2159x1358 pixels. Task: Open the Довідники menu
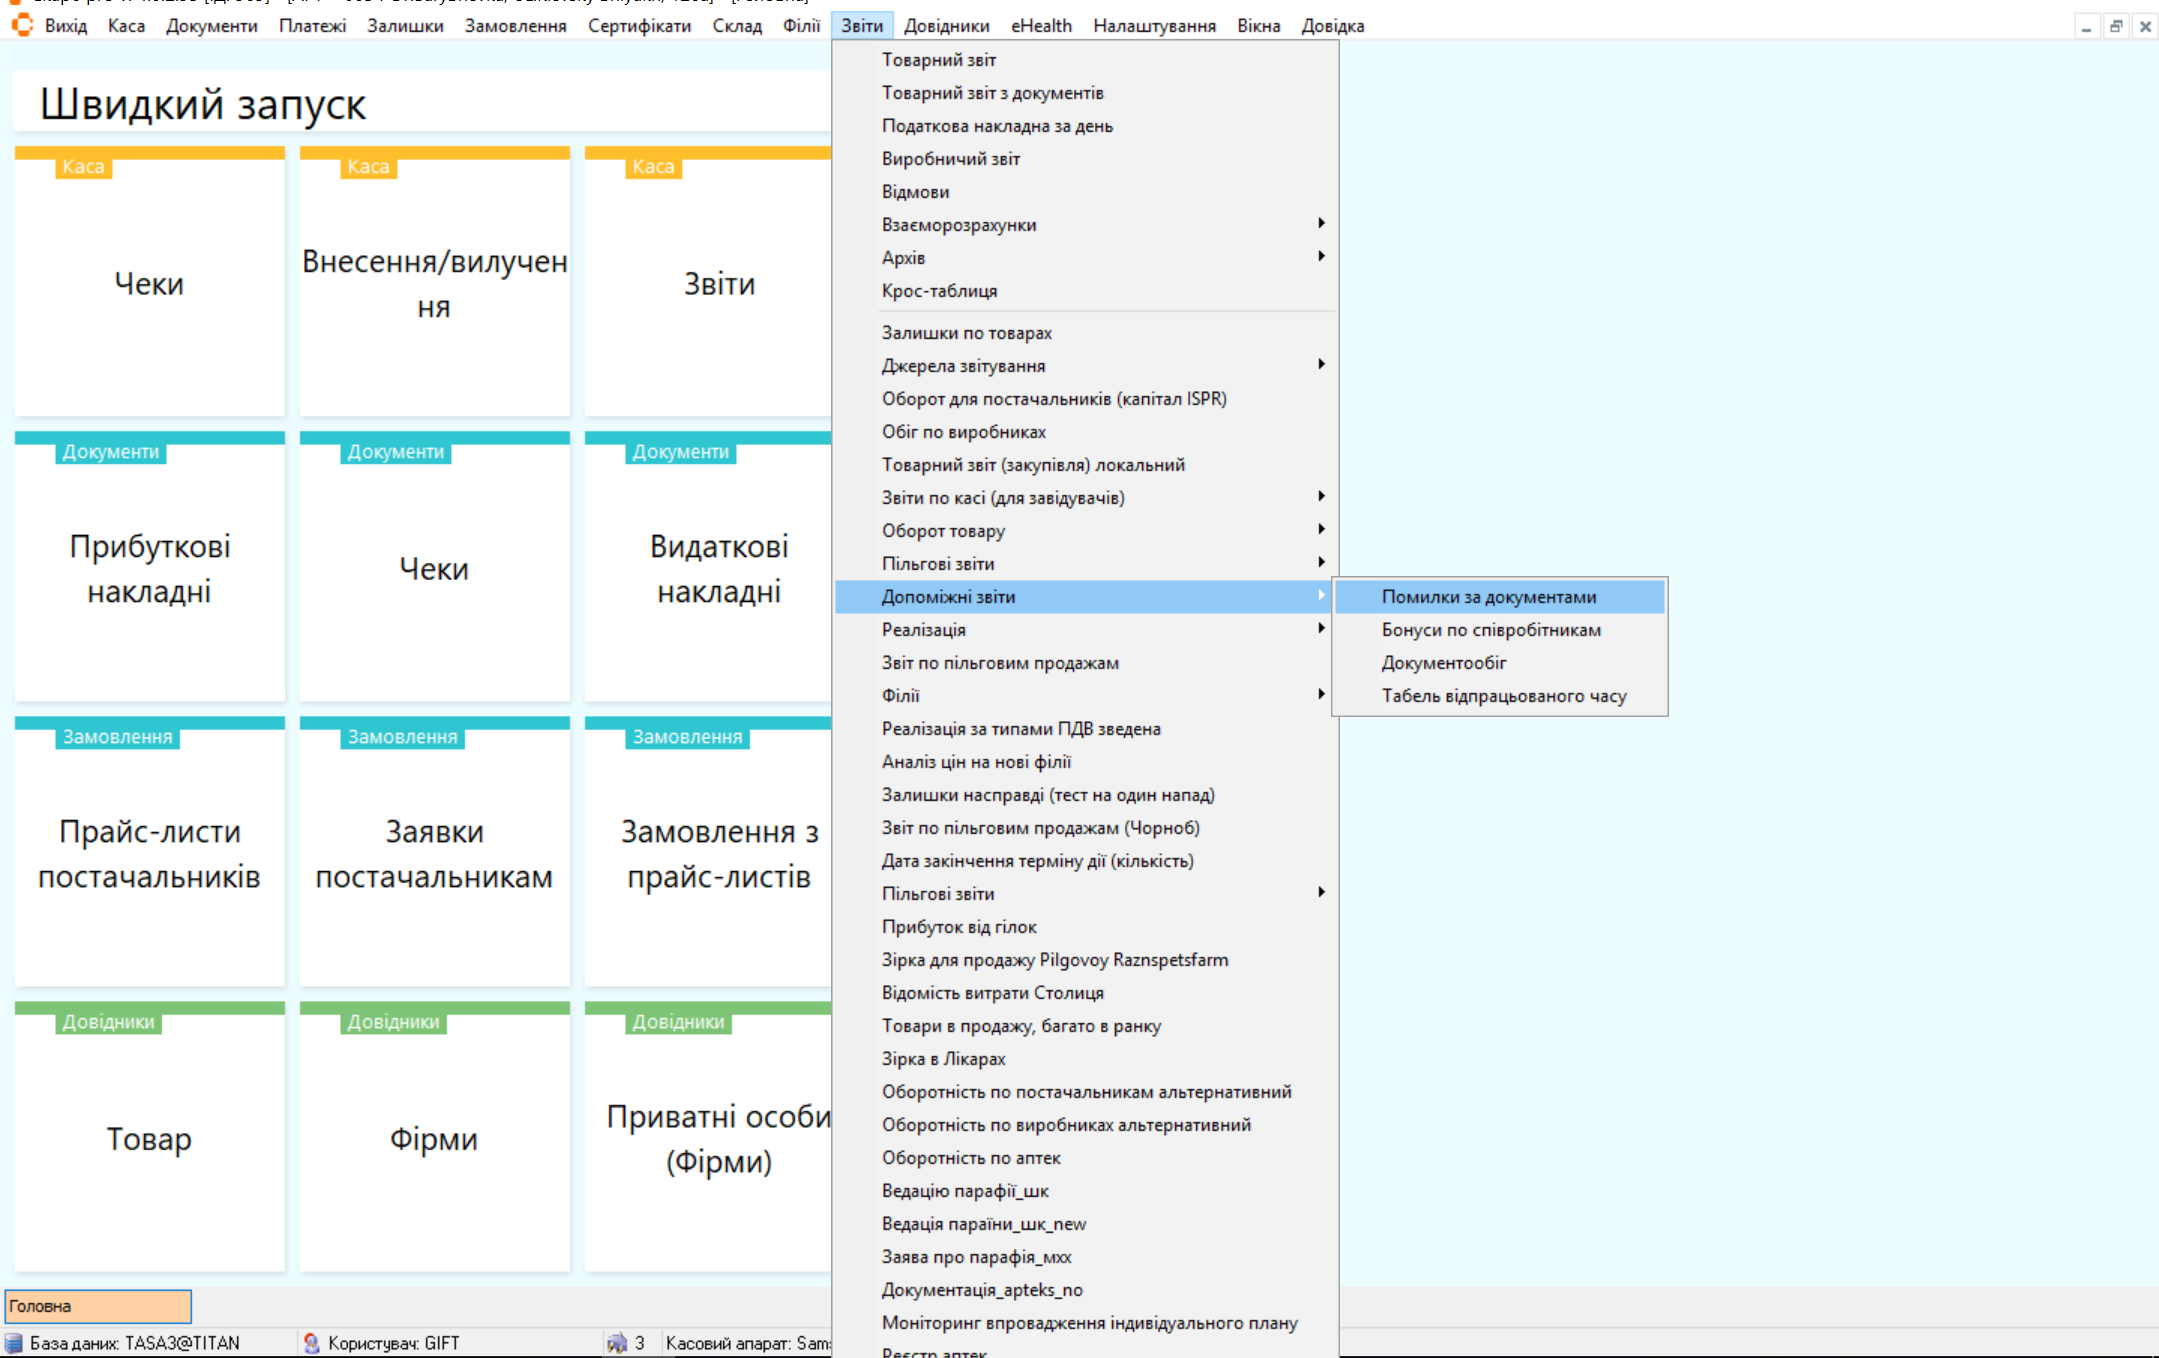coord(946,26)
